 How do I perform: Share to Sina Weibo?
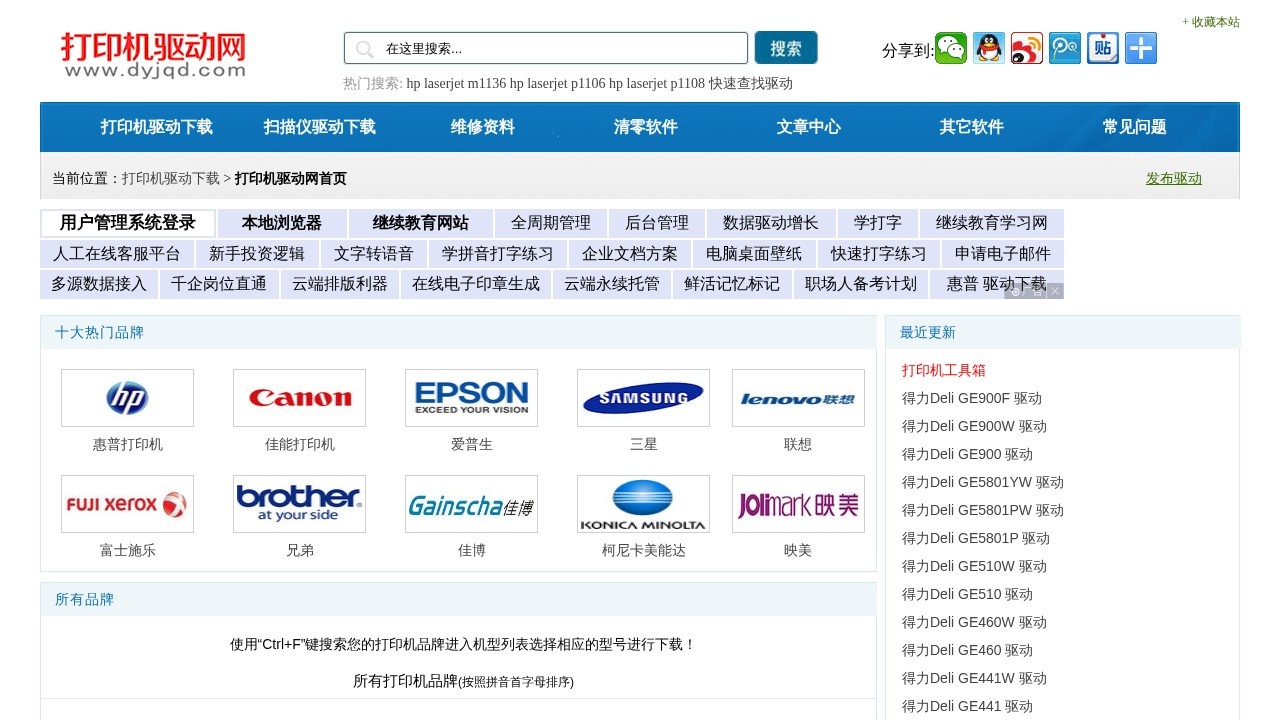[x=1027, y=48]
